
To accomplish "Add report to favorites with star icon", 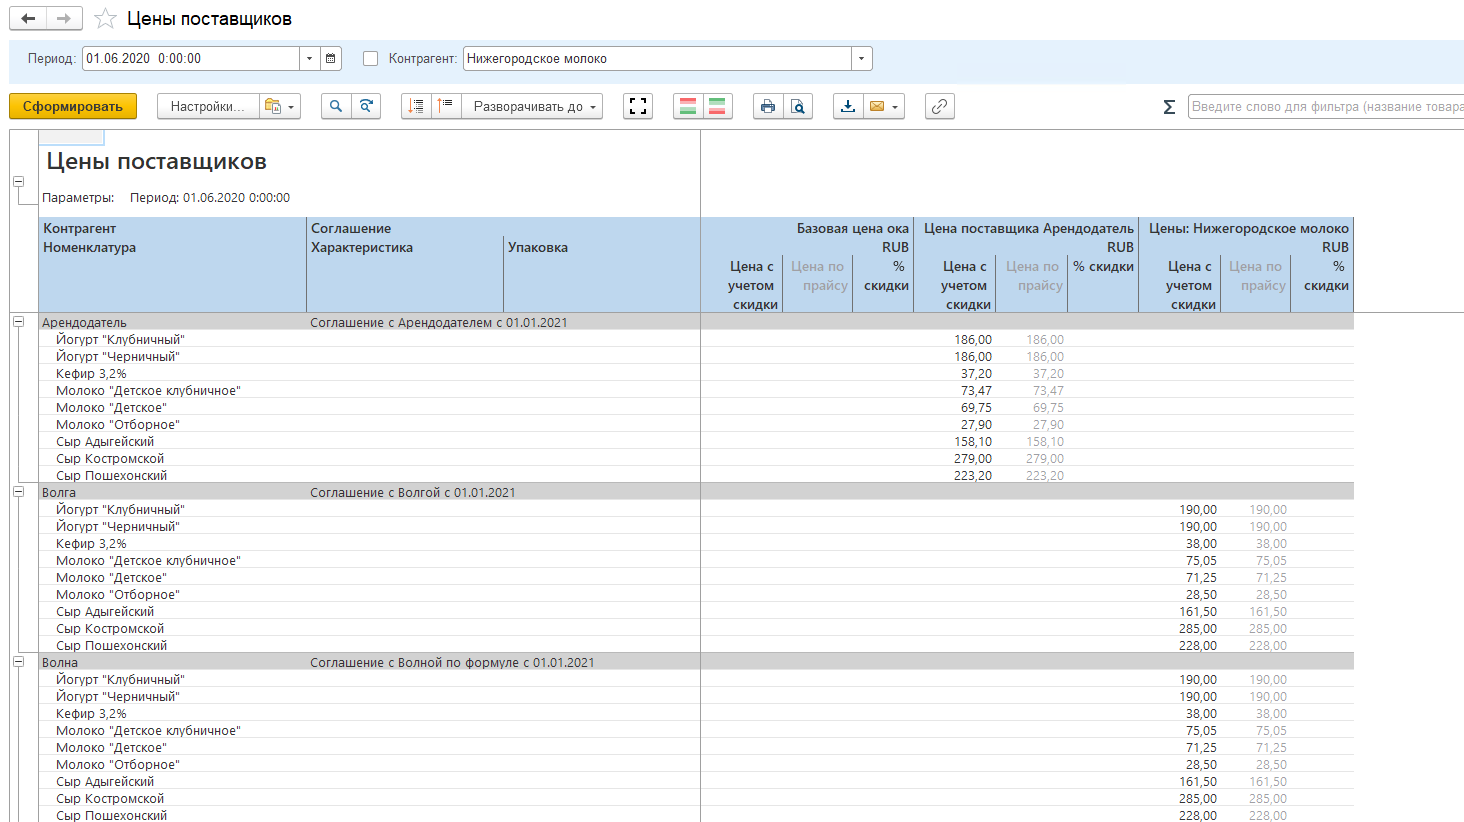I will (105, 19).
